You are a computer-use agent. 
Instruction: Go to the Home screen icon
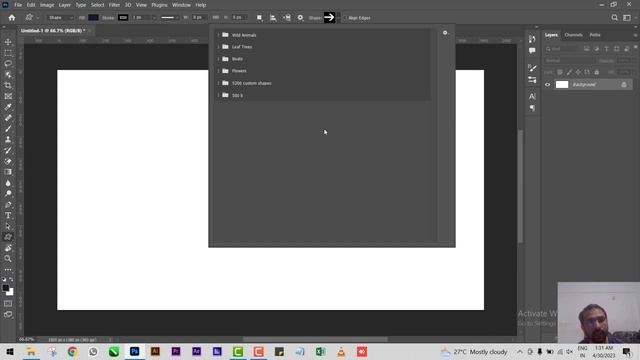point(11,18)
